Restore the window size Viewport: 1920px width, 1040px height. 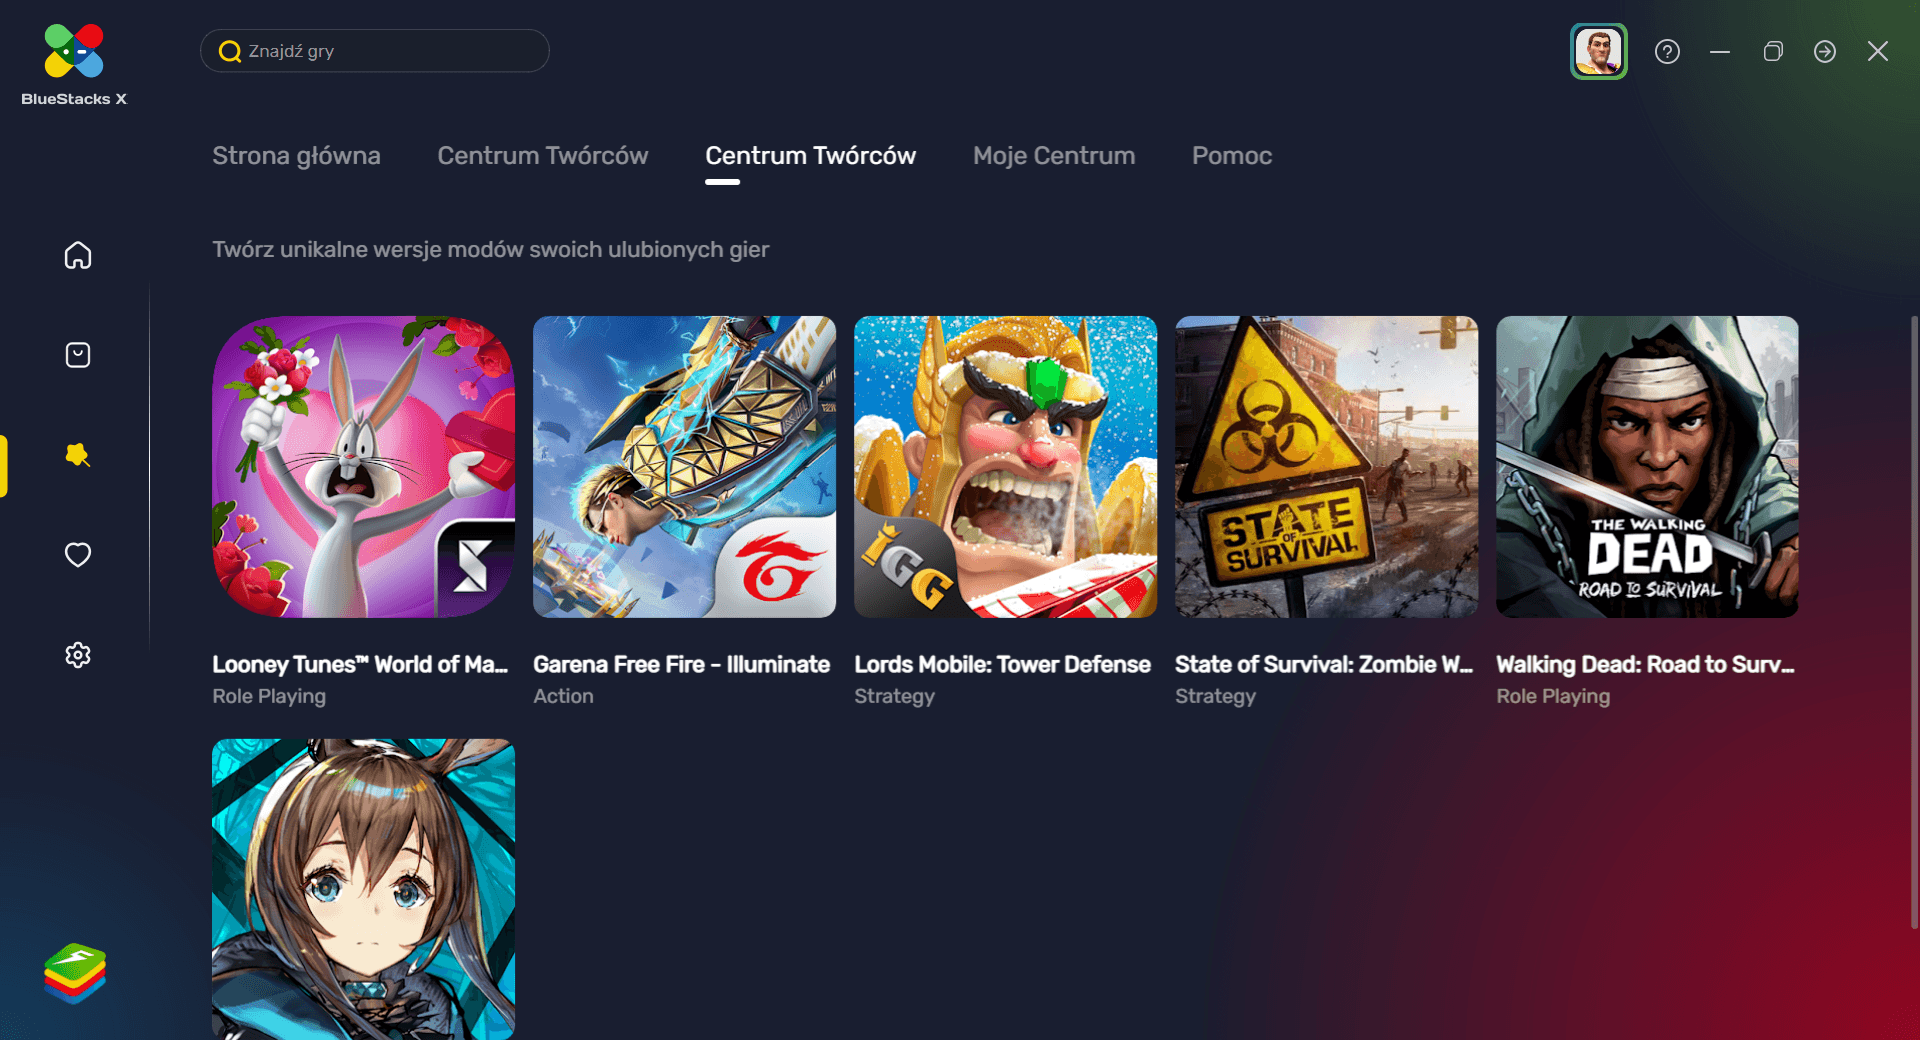tap(1773, 51)
